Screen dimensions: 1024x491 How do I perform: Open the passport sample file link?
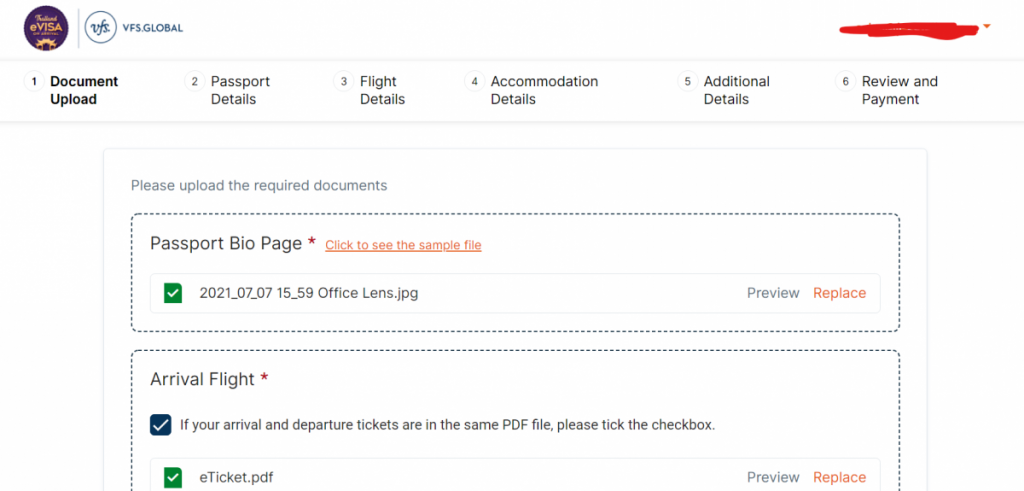pos(403,246)
